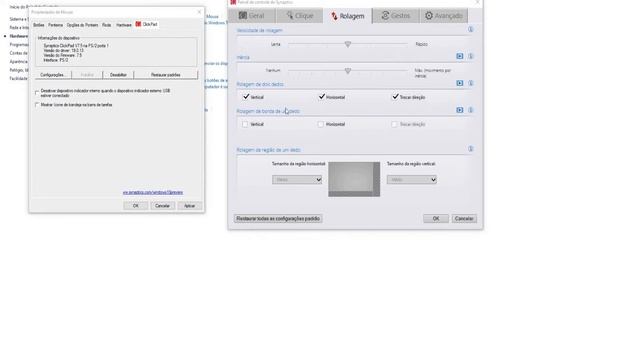Select the Rolagem tab
640x360 pixels.
(x=348, y=16)
